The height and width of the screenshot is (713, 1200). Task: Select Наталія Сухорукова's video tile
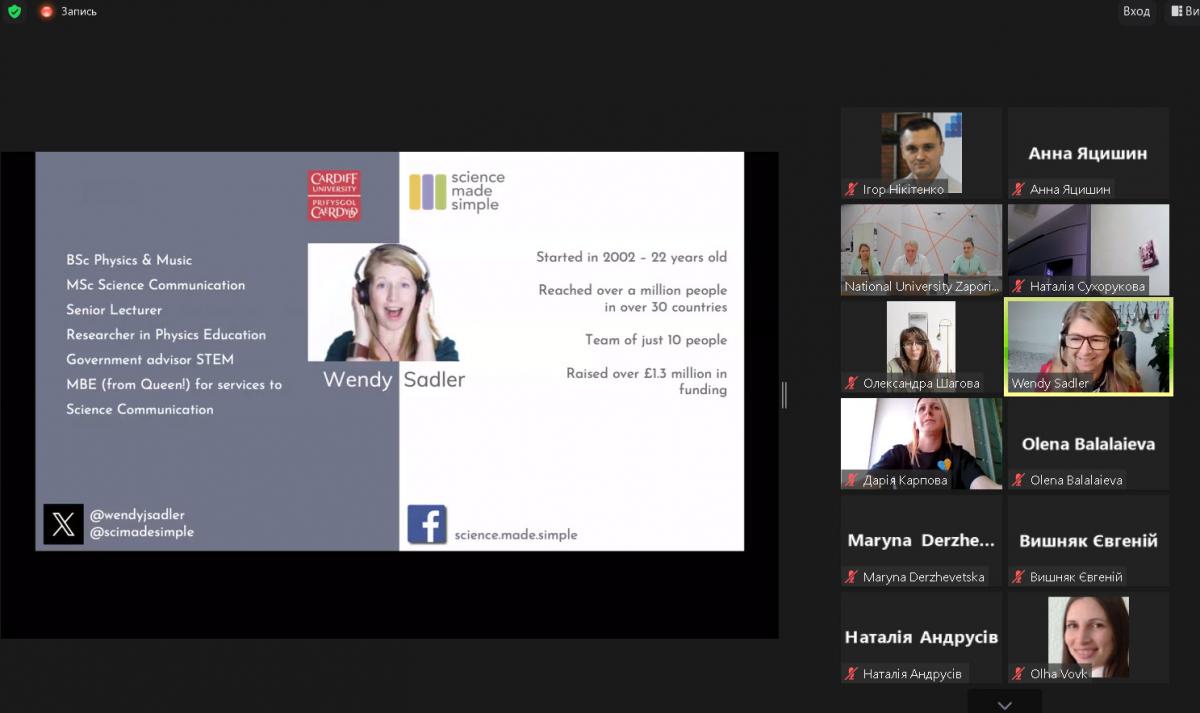[x=1088, y=250]
